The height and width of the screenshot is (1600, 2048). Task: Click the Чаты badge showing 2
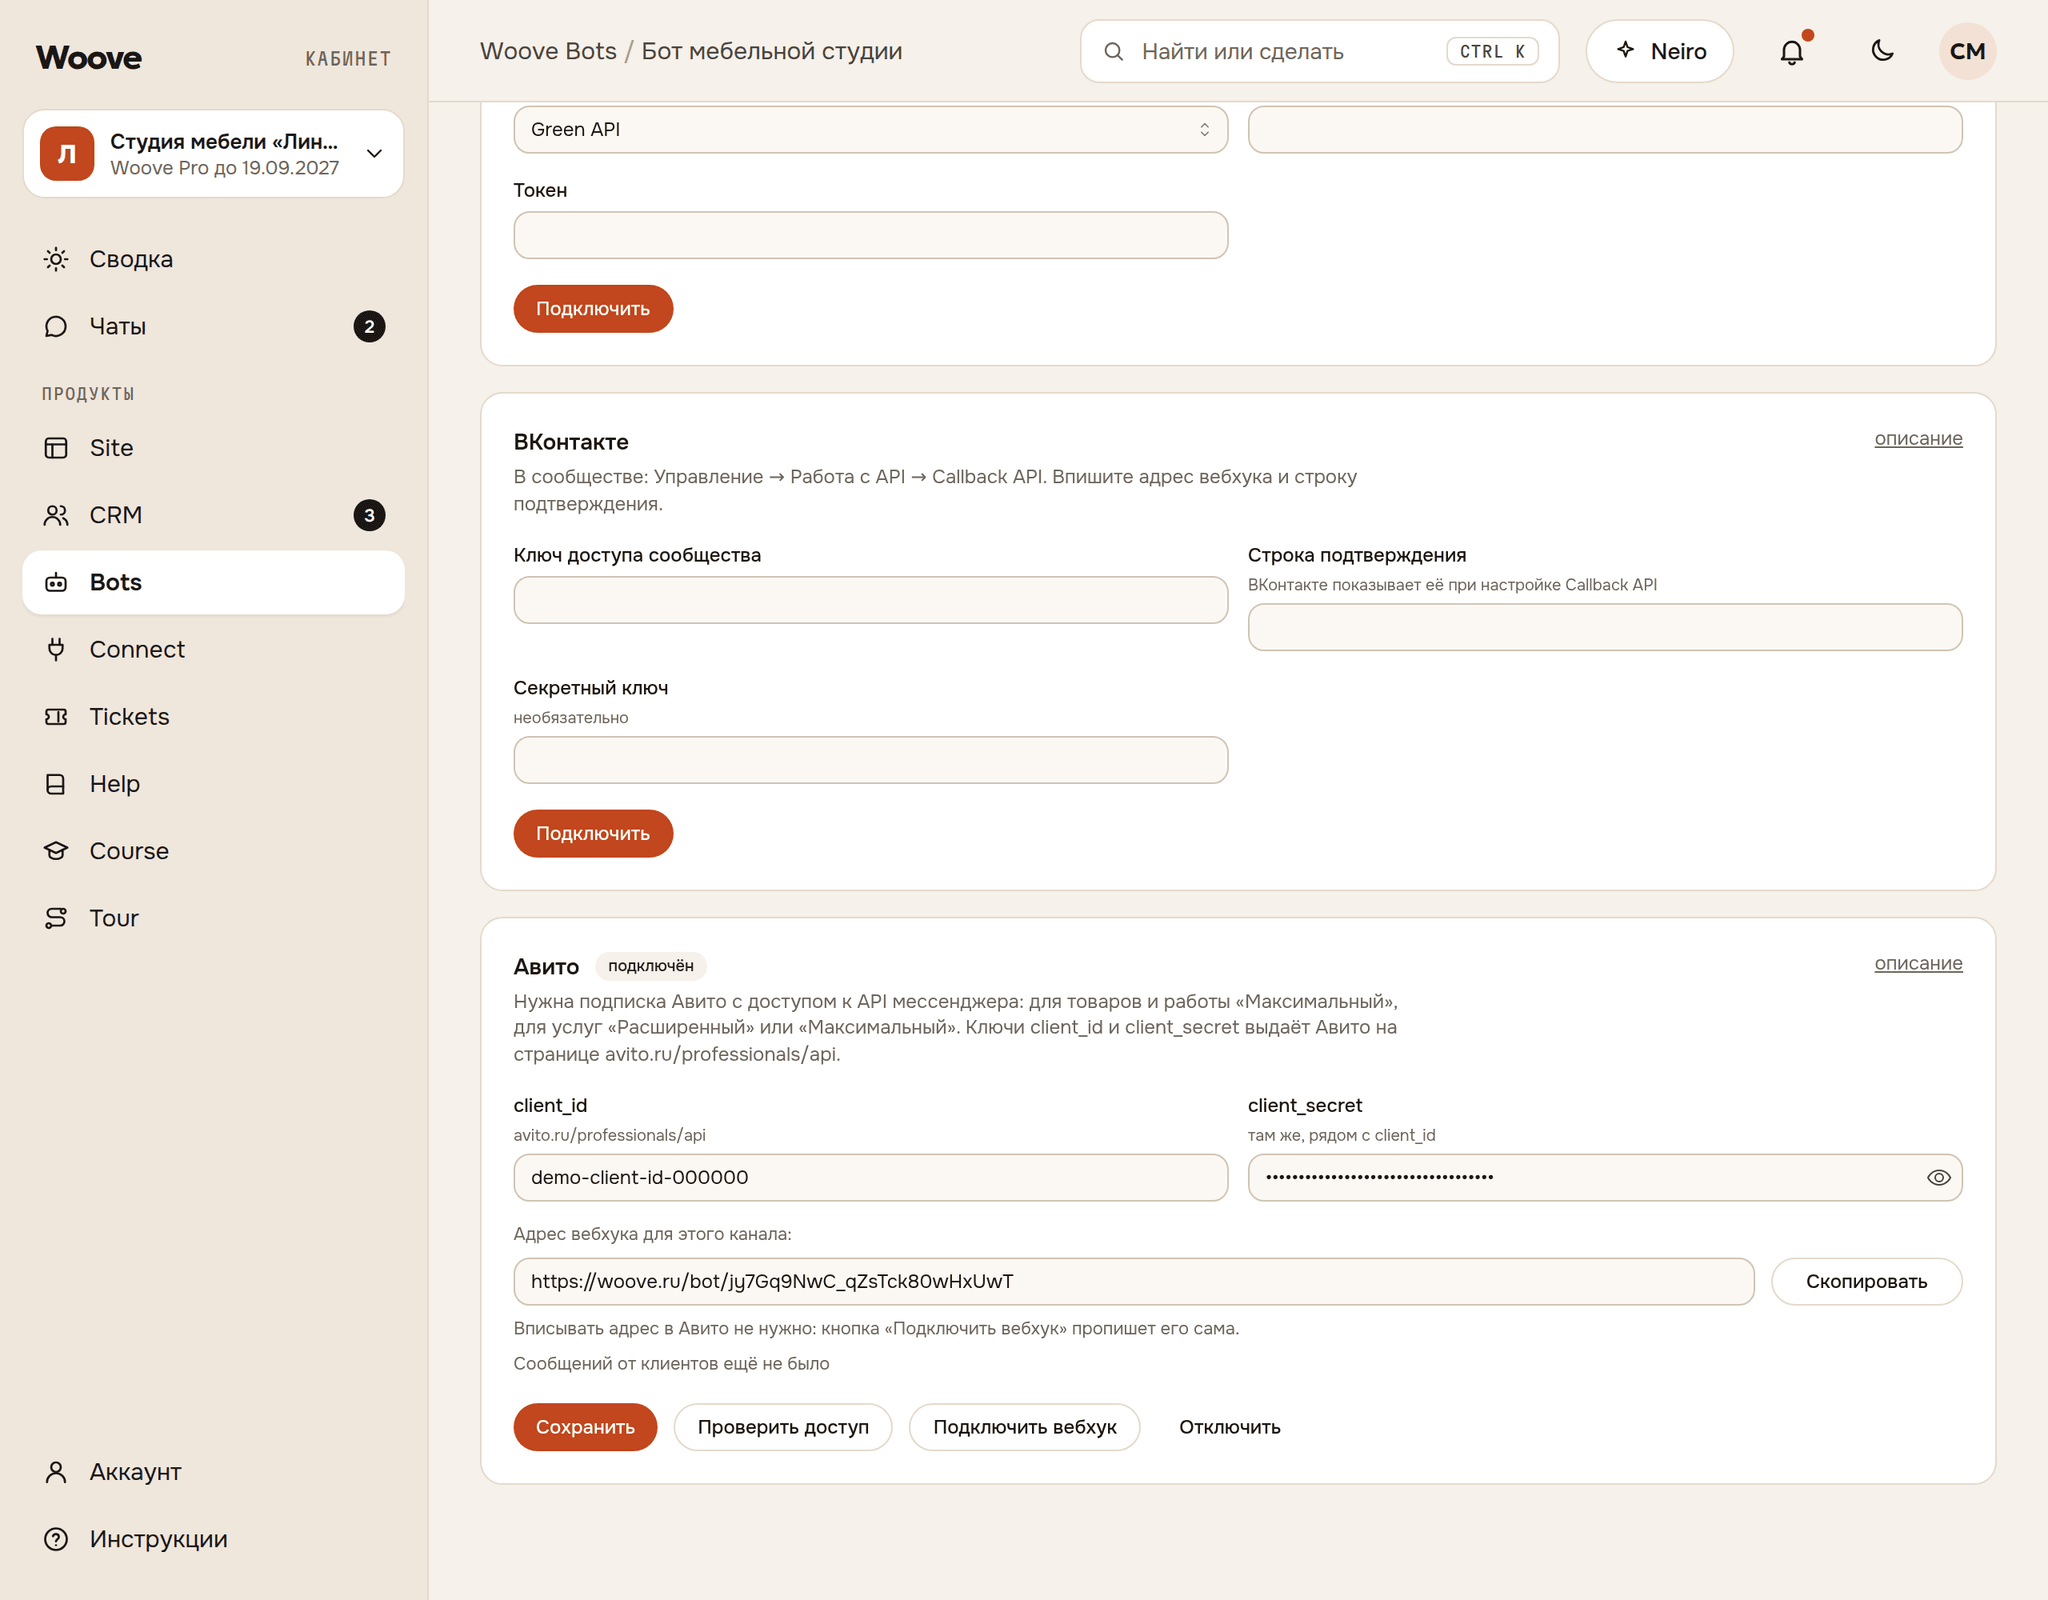(x=369, y=326)
